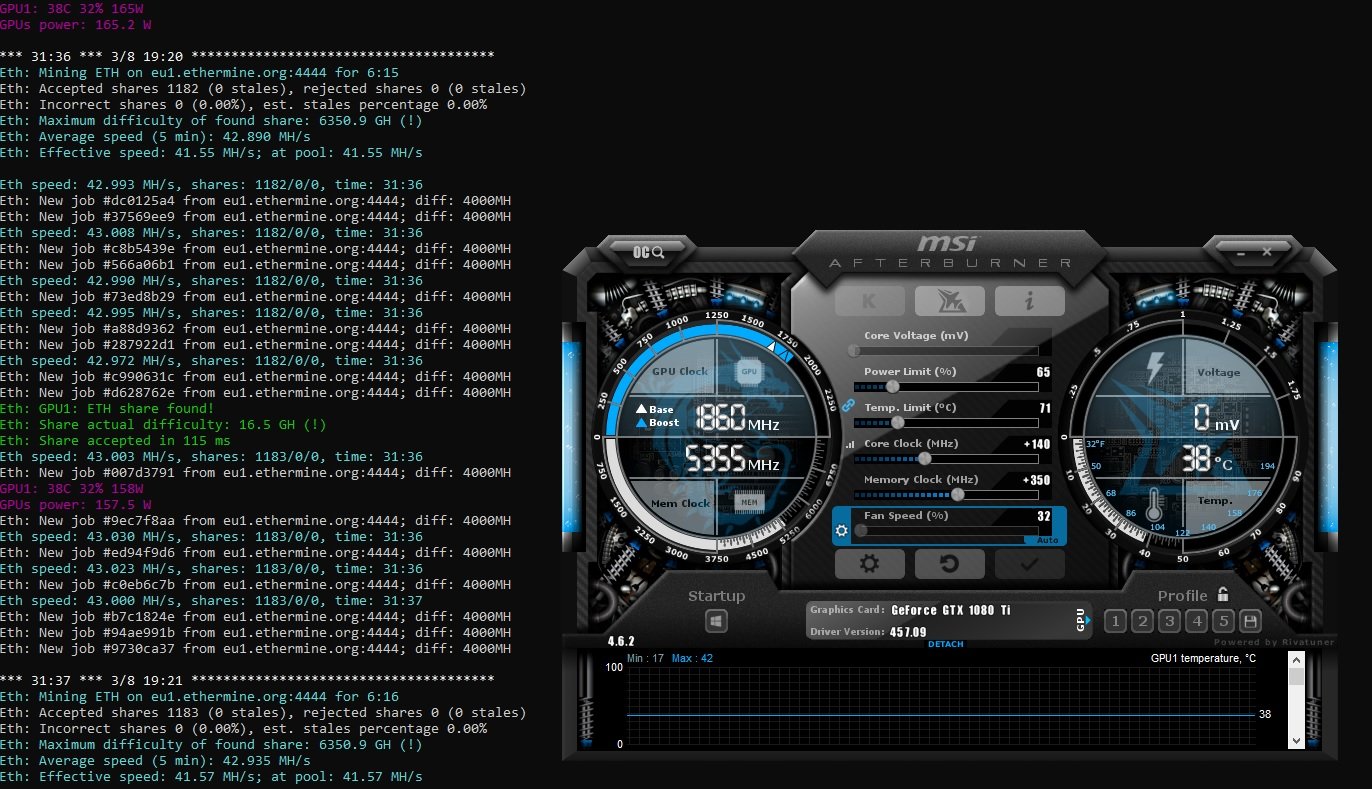Click terminal line 'Eth: Share accepted in 115 ms'
Screen dimensions: 1372x789
point(115,440)
